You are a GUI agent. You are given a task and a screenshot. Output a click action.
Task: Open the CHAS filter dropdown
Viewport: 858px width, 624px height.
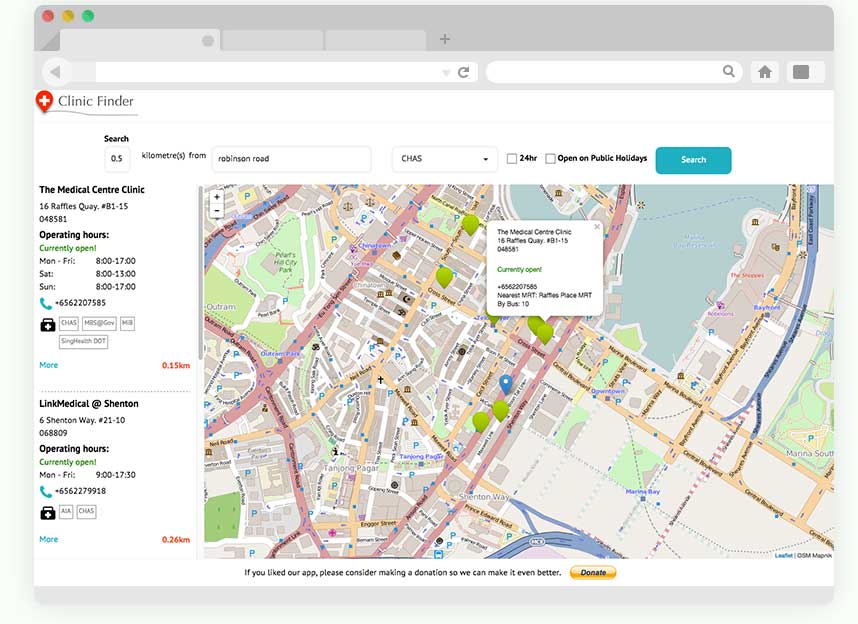click(444, 159)
